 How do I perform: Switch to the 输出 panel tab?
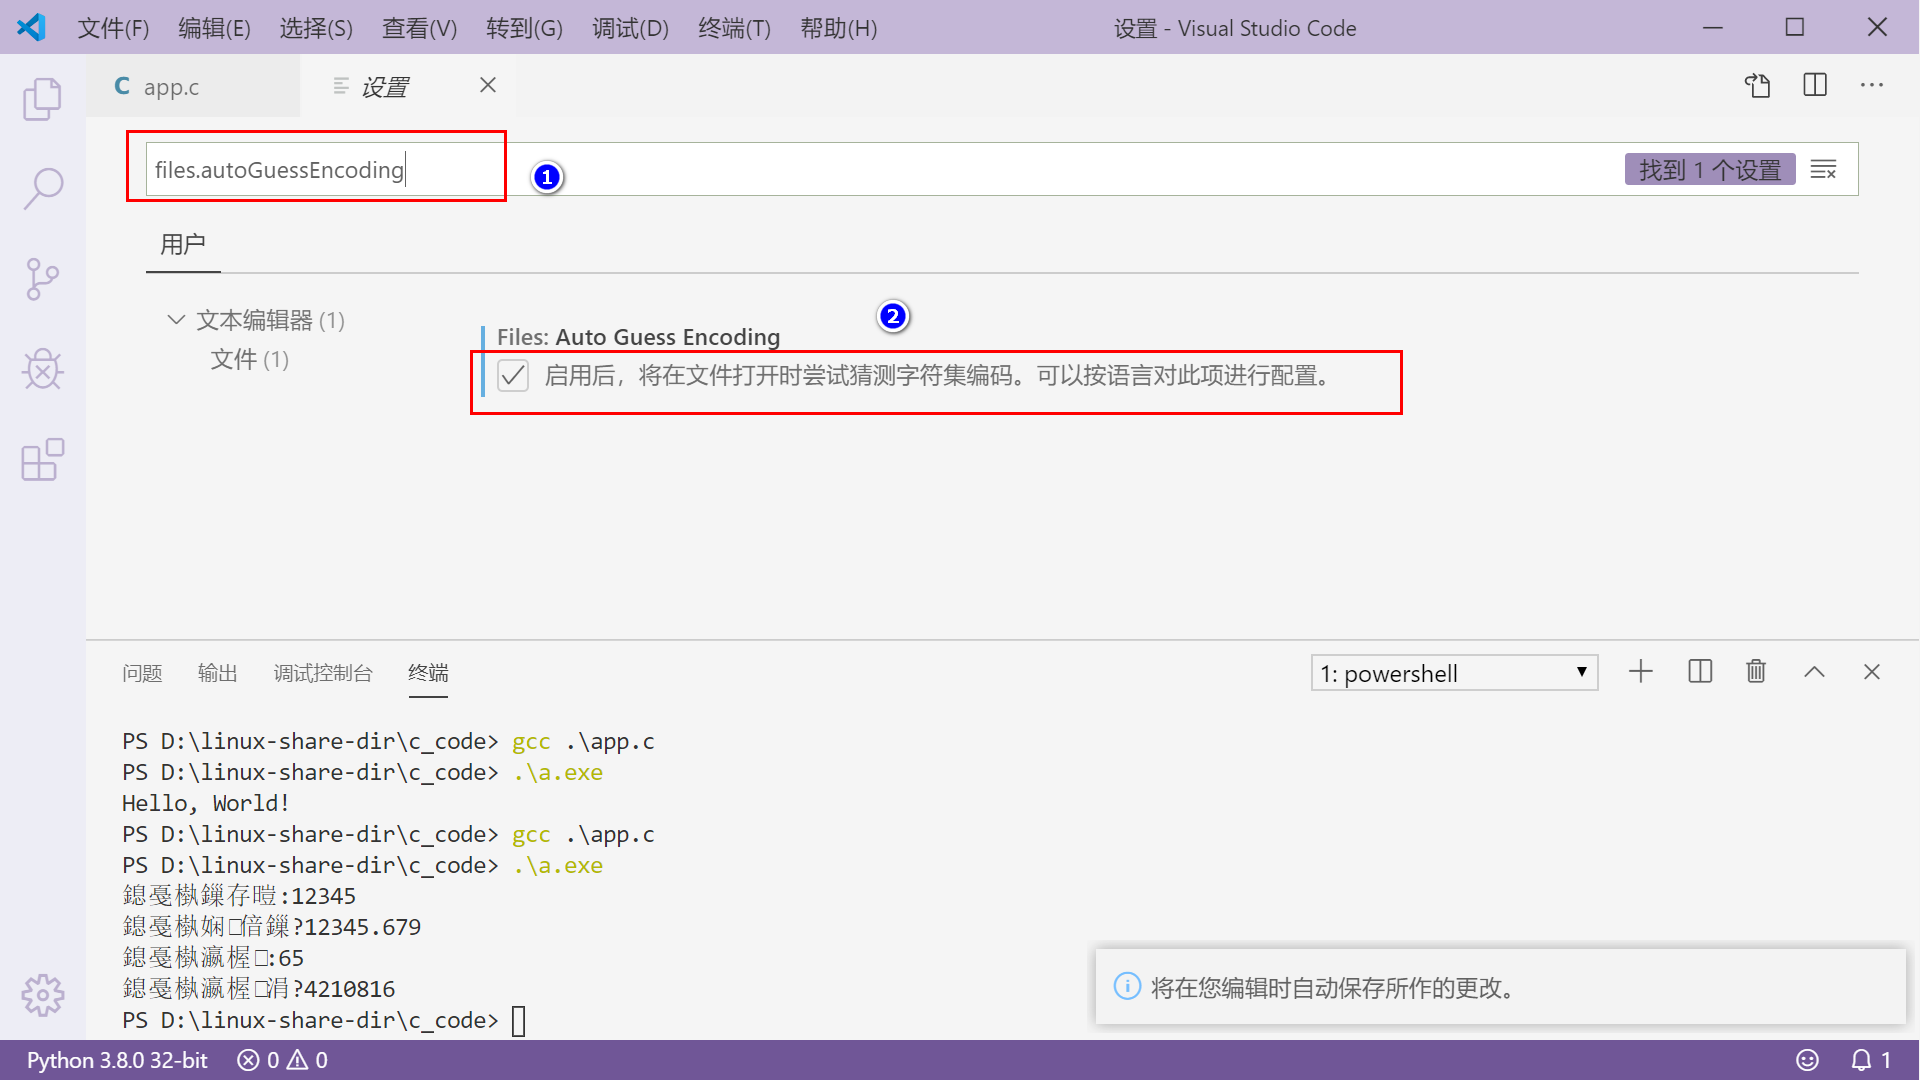coord(217,673)
